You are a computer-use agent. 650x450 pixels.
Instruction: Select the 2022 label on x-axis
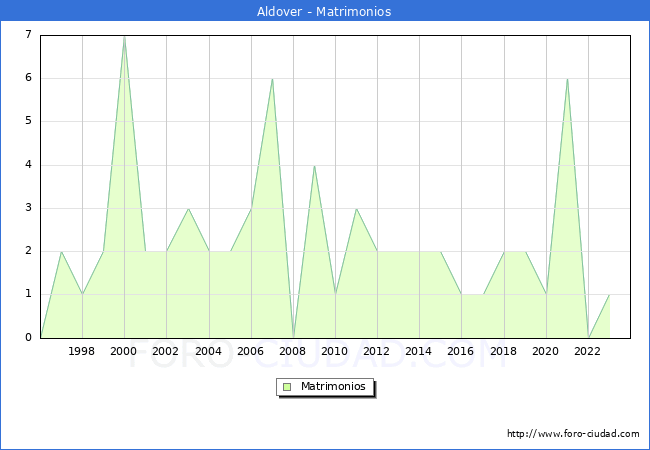click(x=588, y=351)
